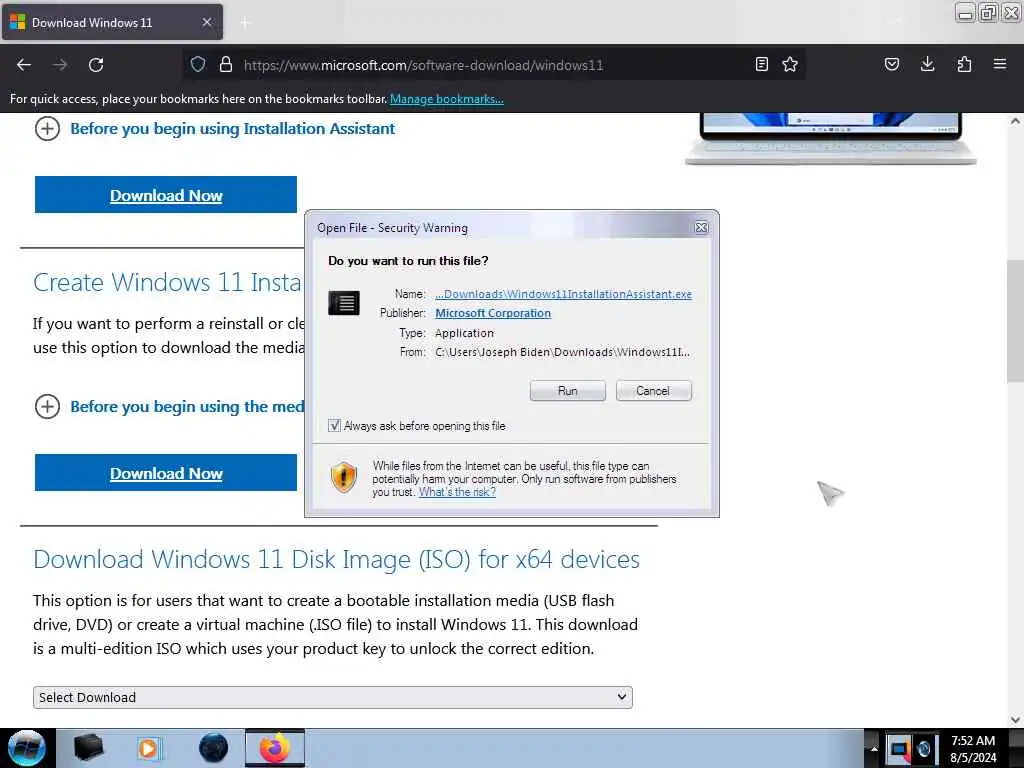Go back to the previous page
The width and height of the screenshot is (1024, 768).
click(x=24, y=65)
